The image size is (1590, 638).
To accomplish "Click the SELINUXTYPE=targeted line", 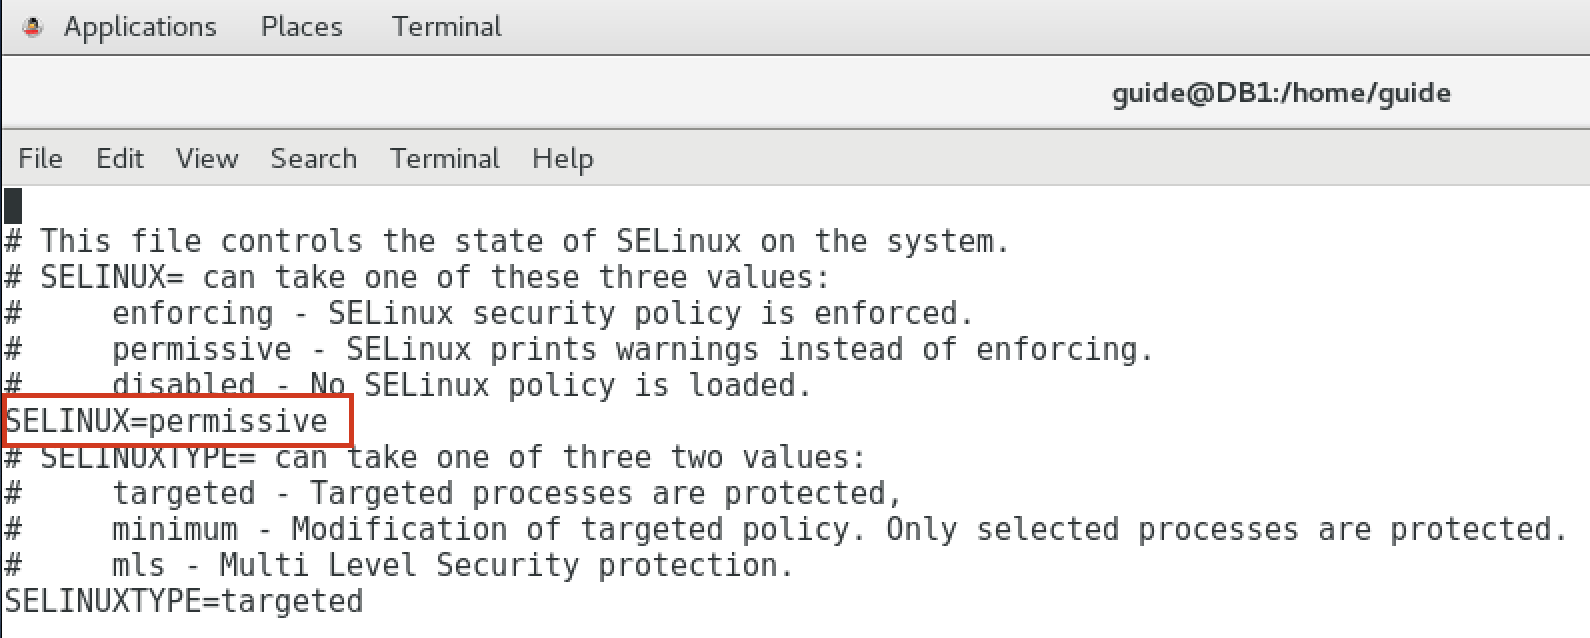I will tap(184, 601).
